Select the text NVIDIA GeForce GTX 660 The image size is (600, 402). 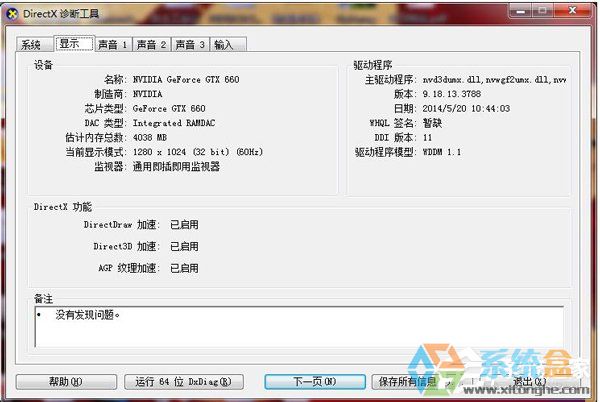pyautogui.click(x=186, y=80)
